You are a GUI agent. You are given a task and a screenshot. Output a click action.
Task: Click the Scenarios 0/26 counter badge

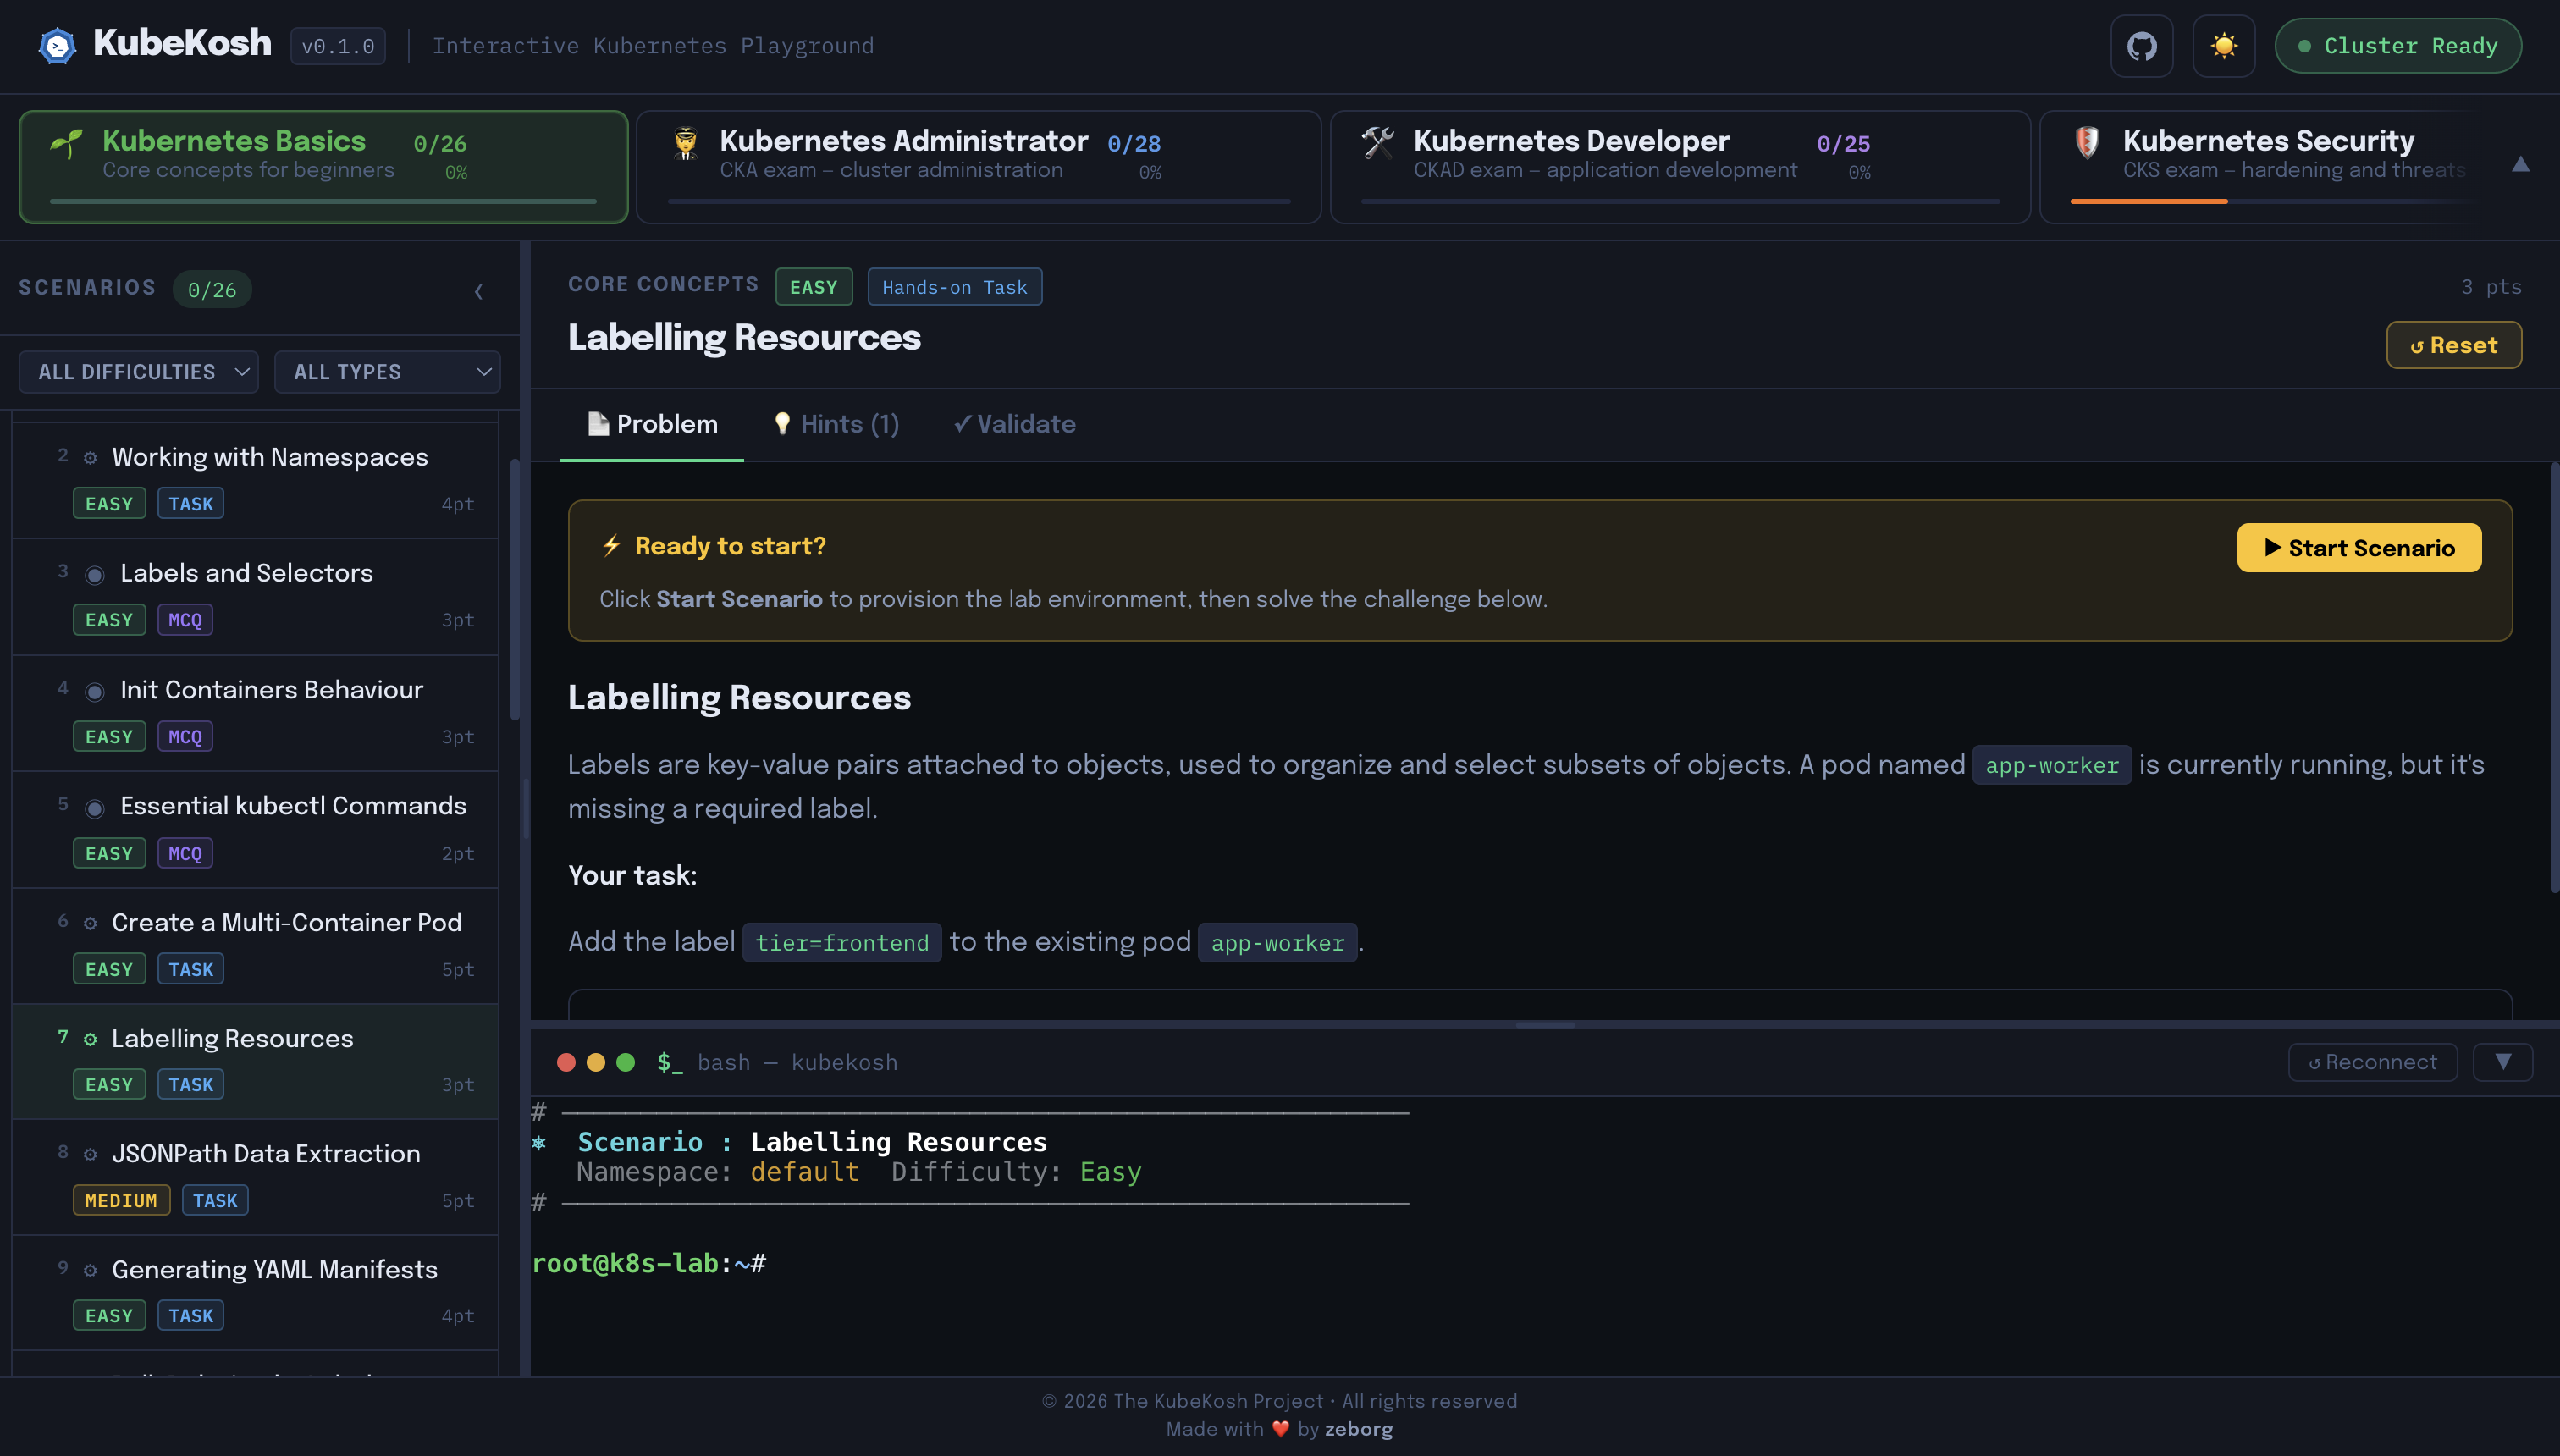point(212,290)
